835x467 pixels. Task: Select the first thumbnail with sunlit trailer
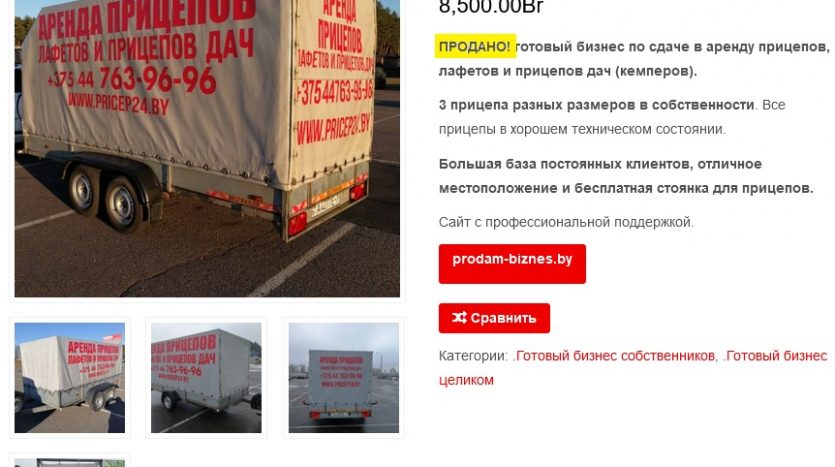coord(70,378)
